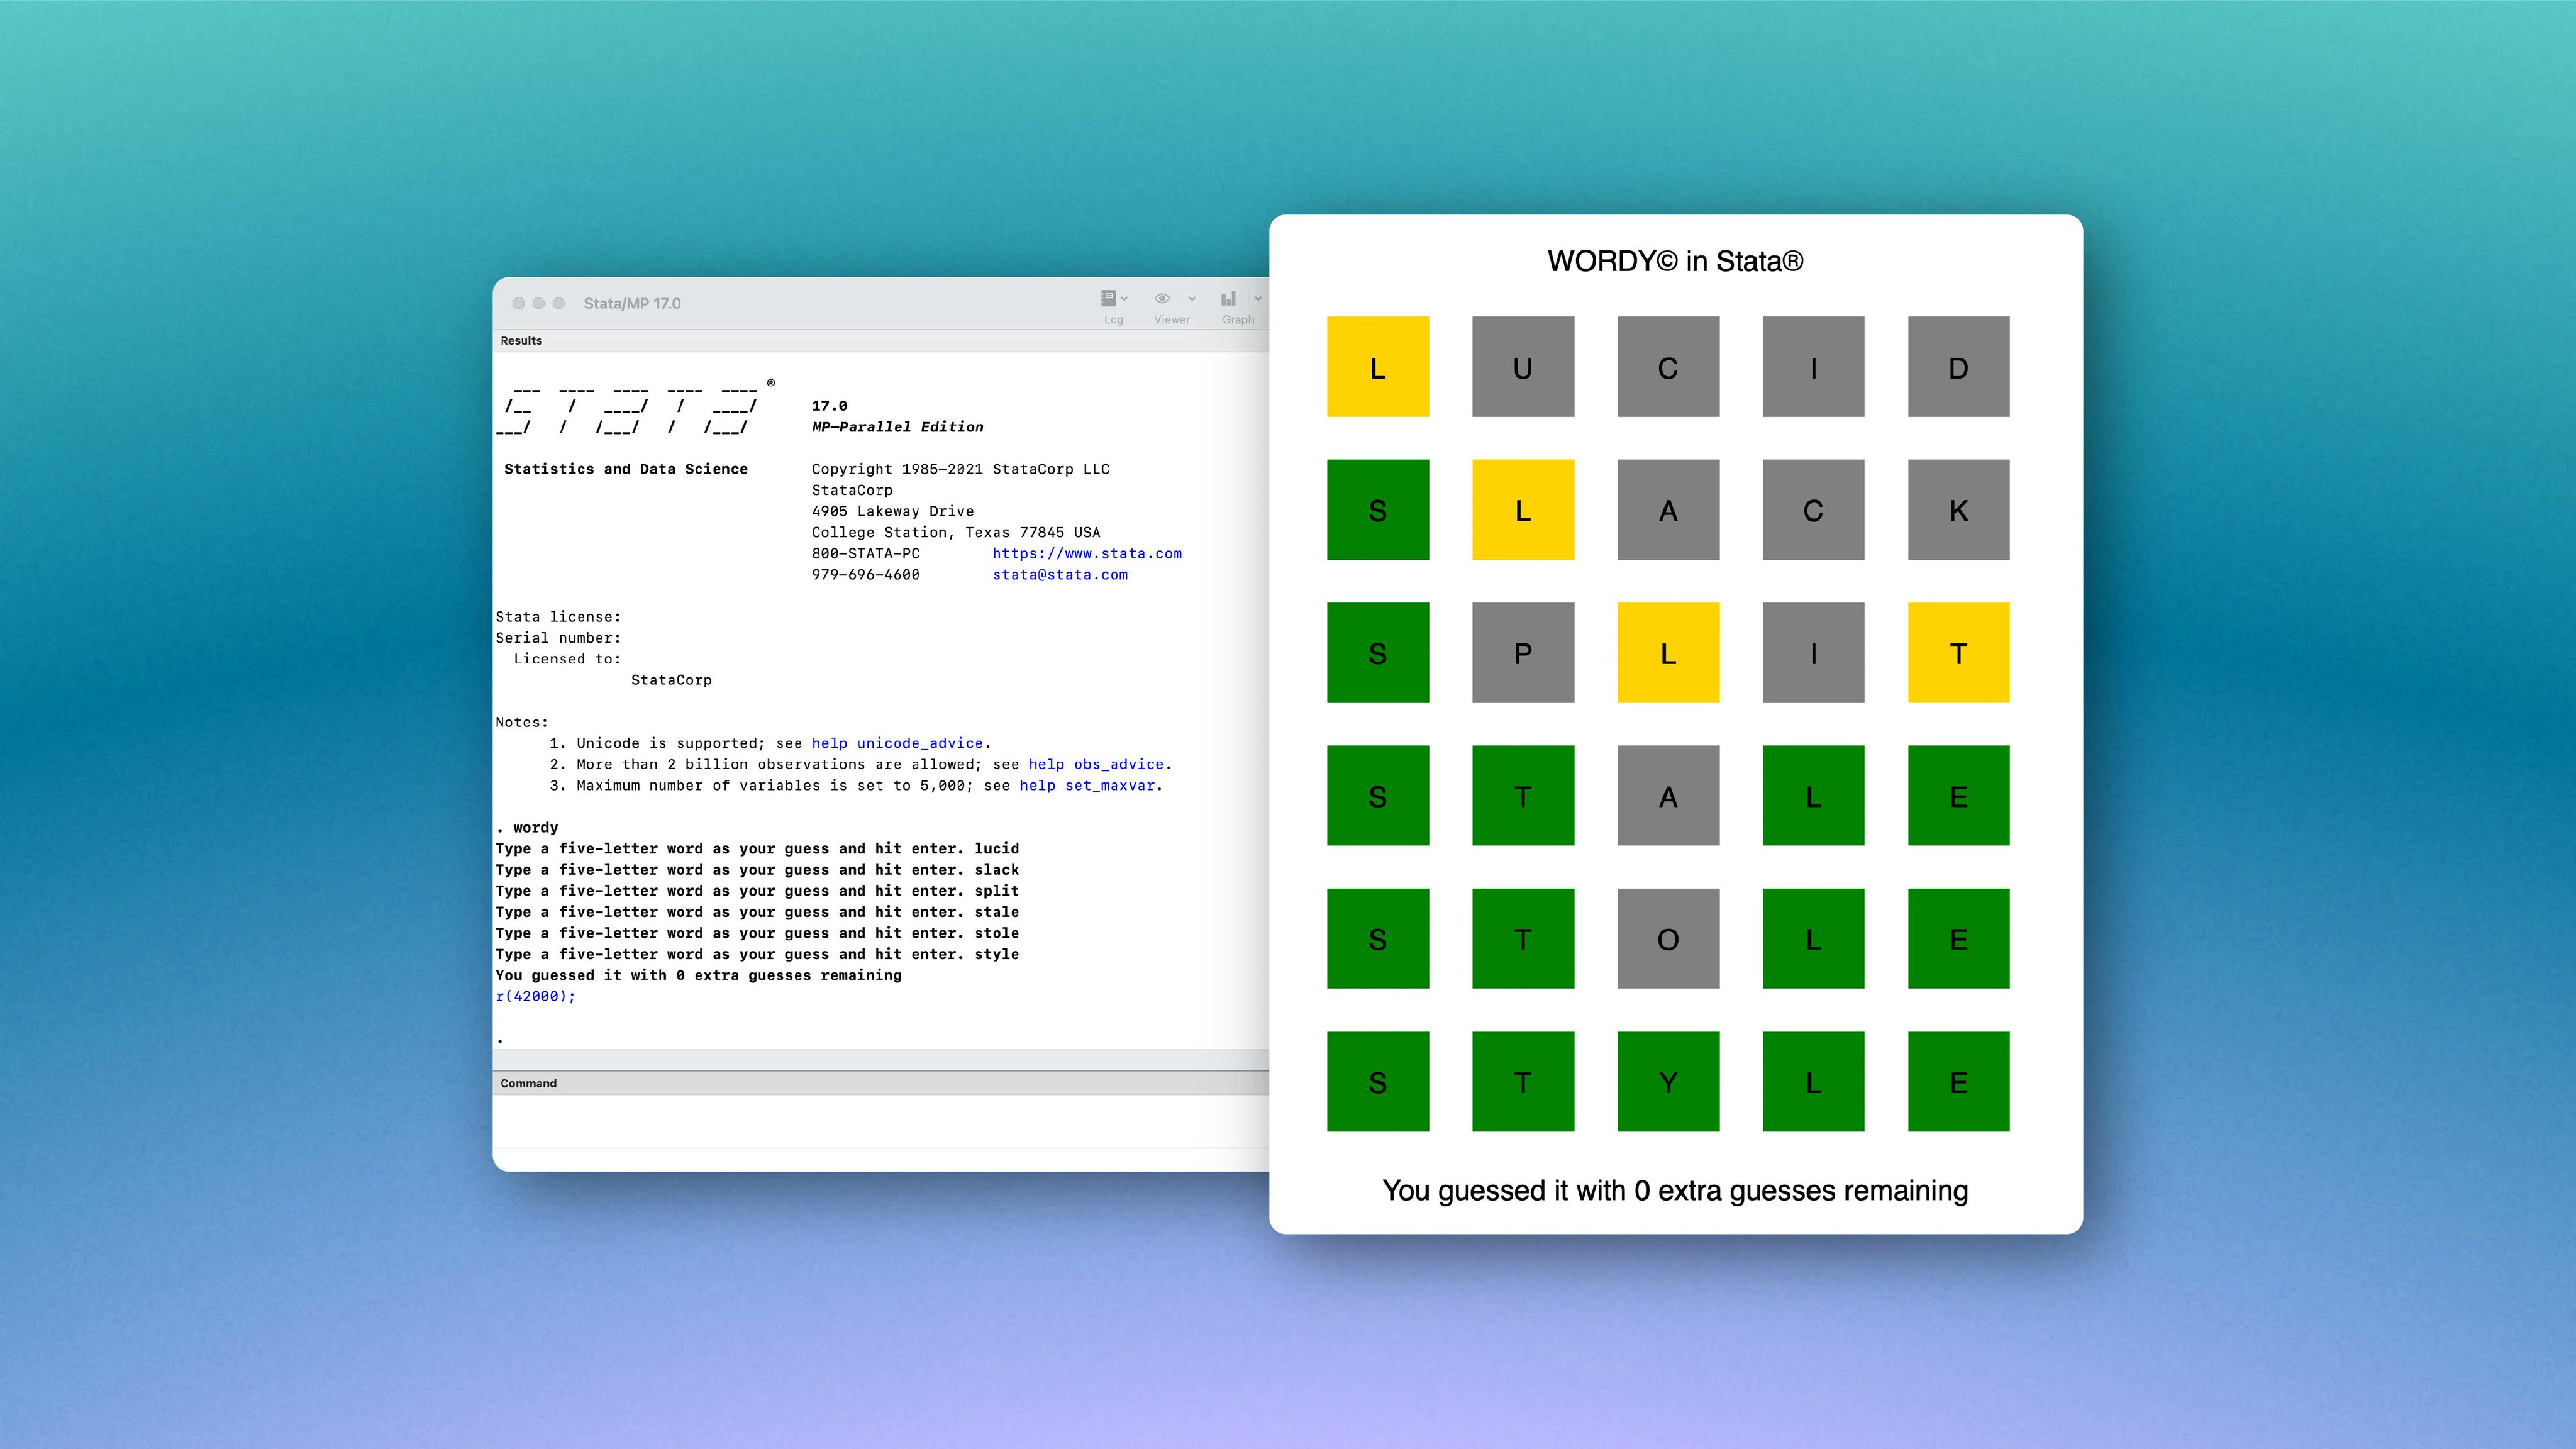This screenshot has width=2576, height=1449.
Task: Click 'MP-Parallel Edition' text
Action: (x=897, y=427)
